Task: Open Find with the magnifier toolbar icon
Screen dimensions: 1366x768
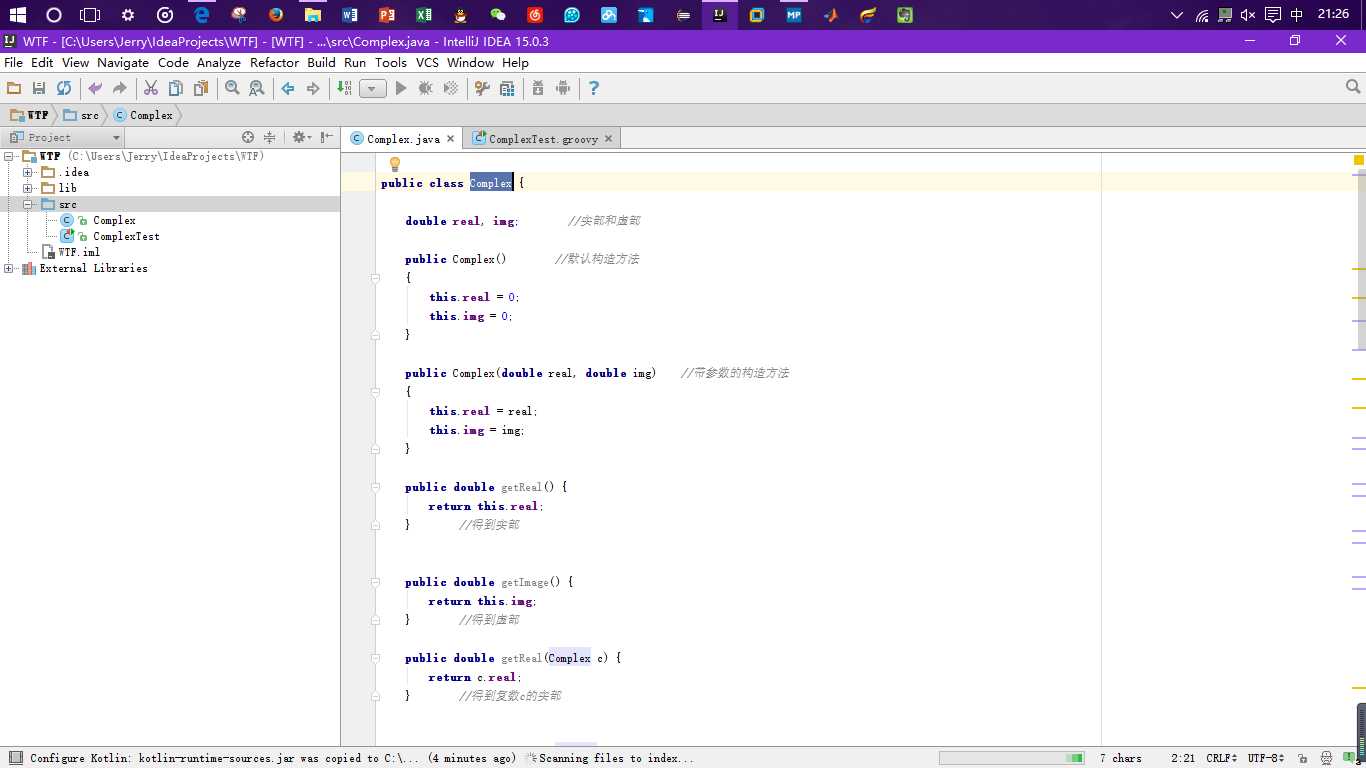Action: [x=232, y=88]
